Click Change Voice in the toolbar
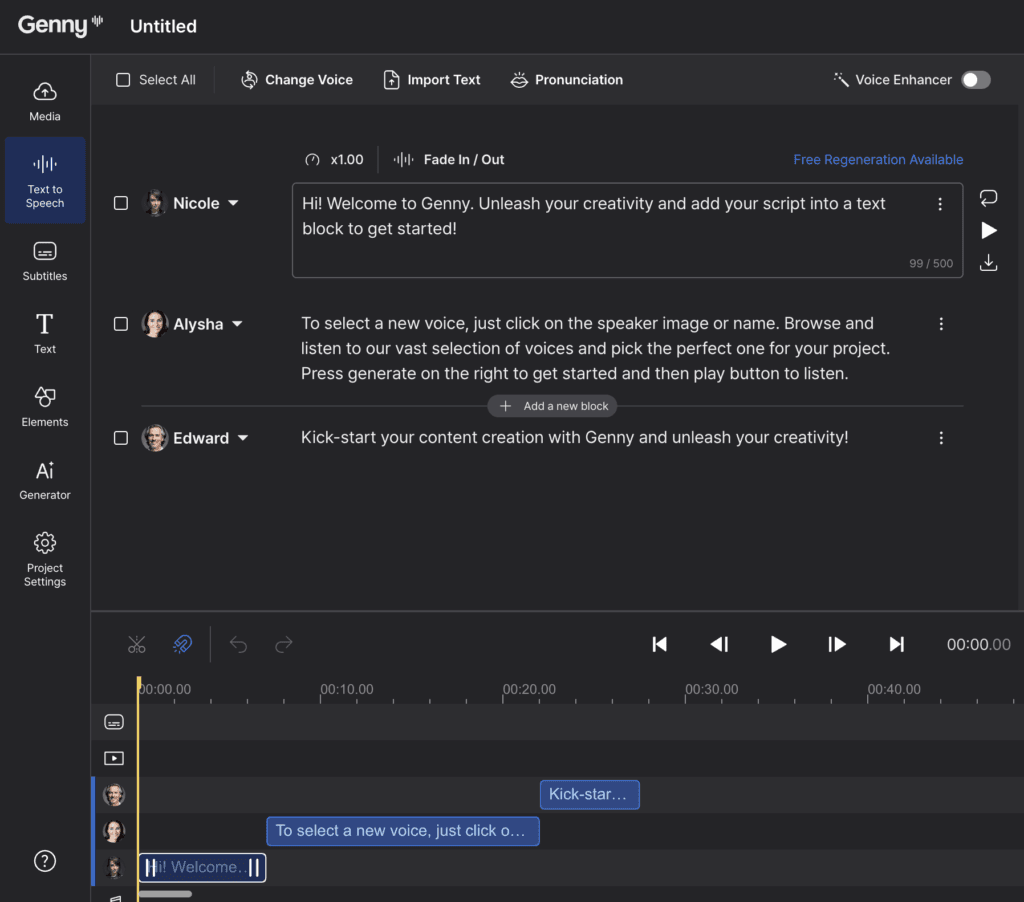Viewport: 1024px width, 902px height. pyautogui.click(x=297, y=80)
